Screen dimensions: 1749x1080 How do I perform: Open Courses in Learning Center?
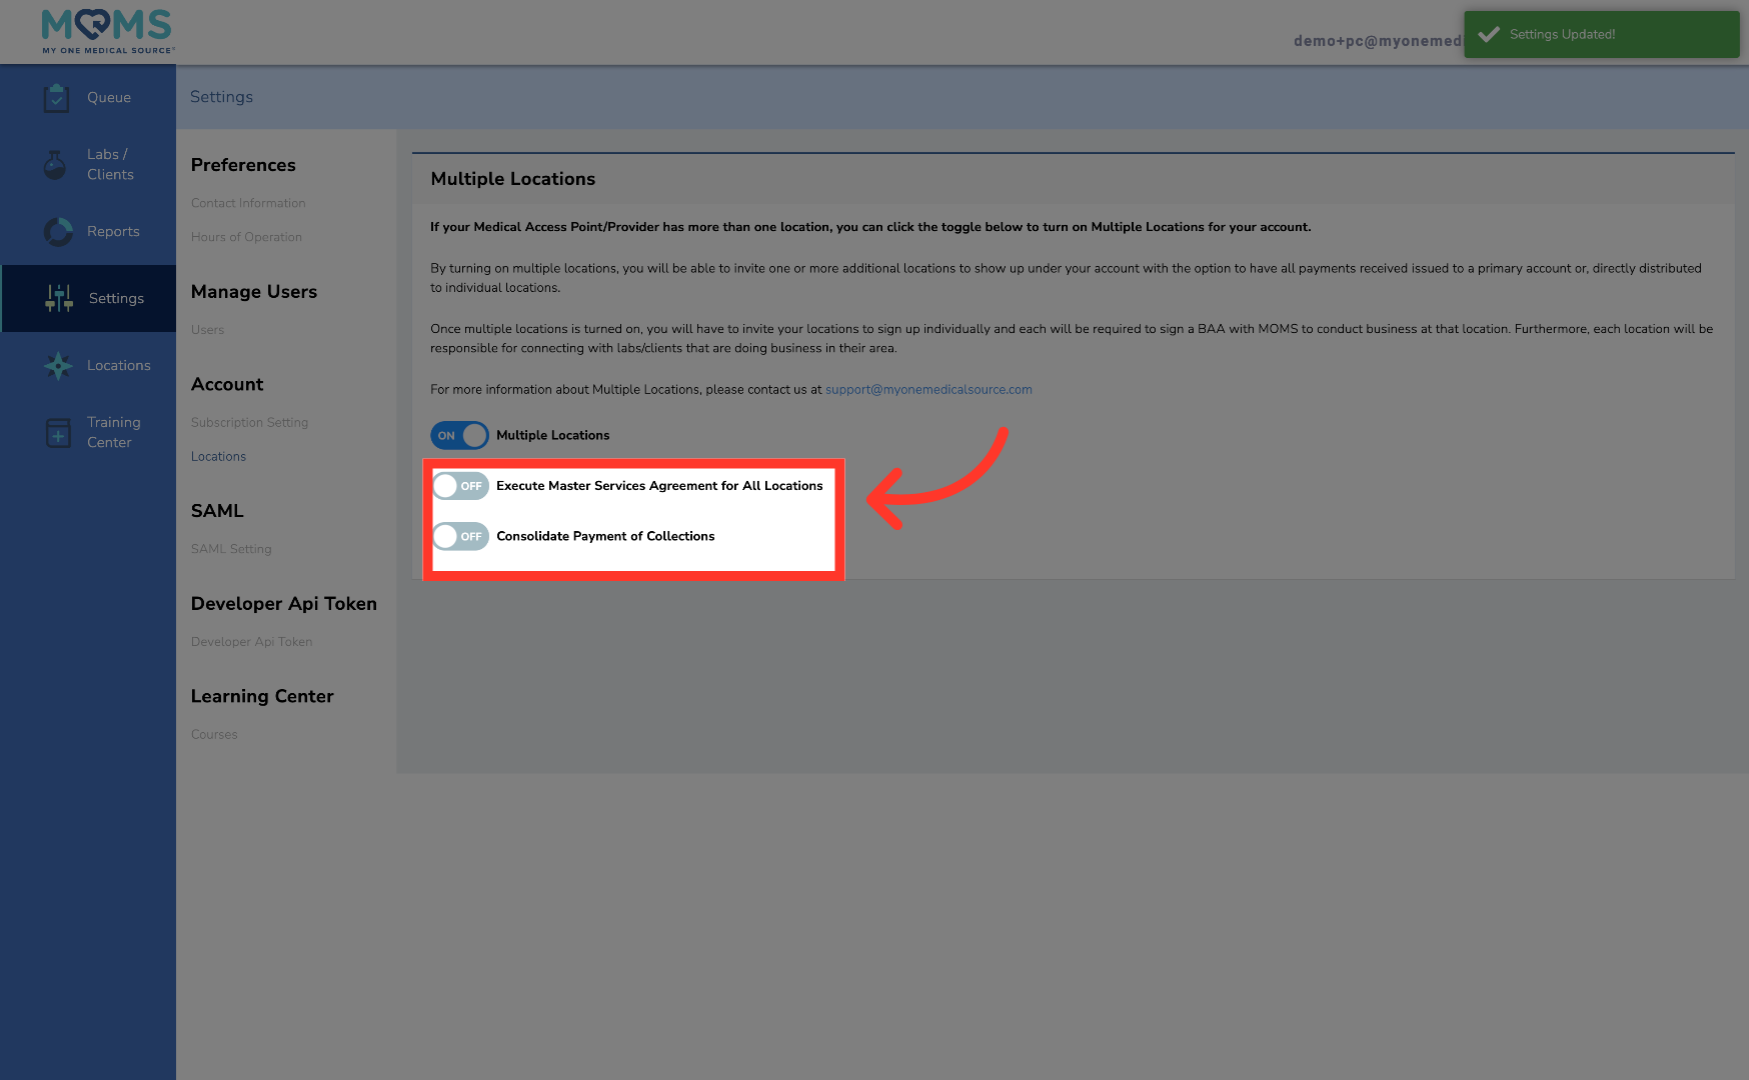213,734
